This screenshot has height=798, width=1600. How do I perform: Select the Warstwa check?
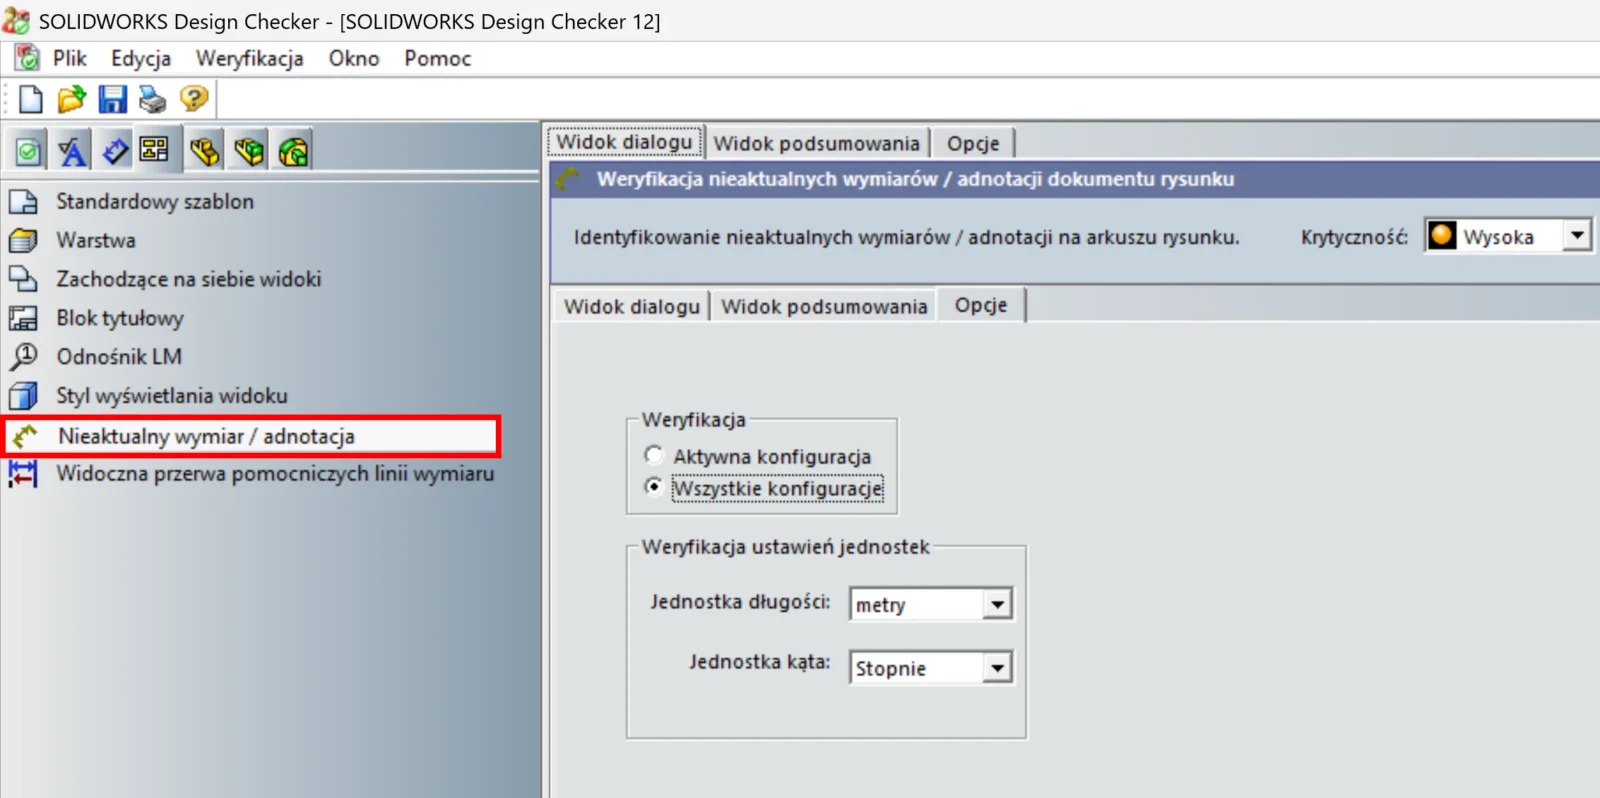click(x=96, y=241)
